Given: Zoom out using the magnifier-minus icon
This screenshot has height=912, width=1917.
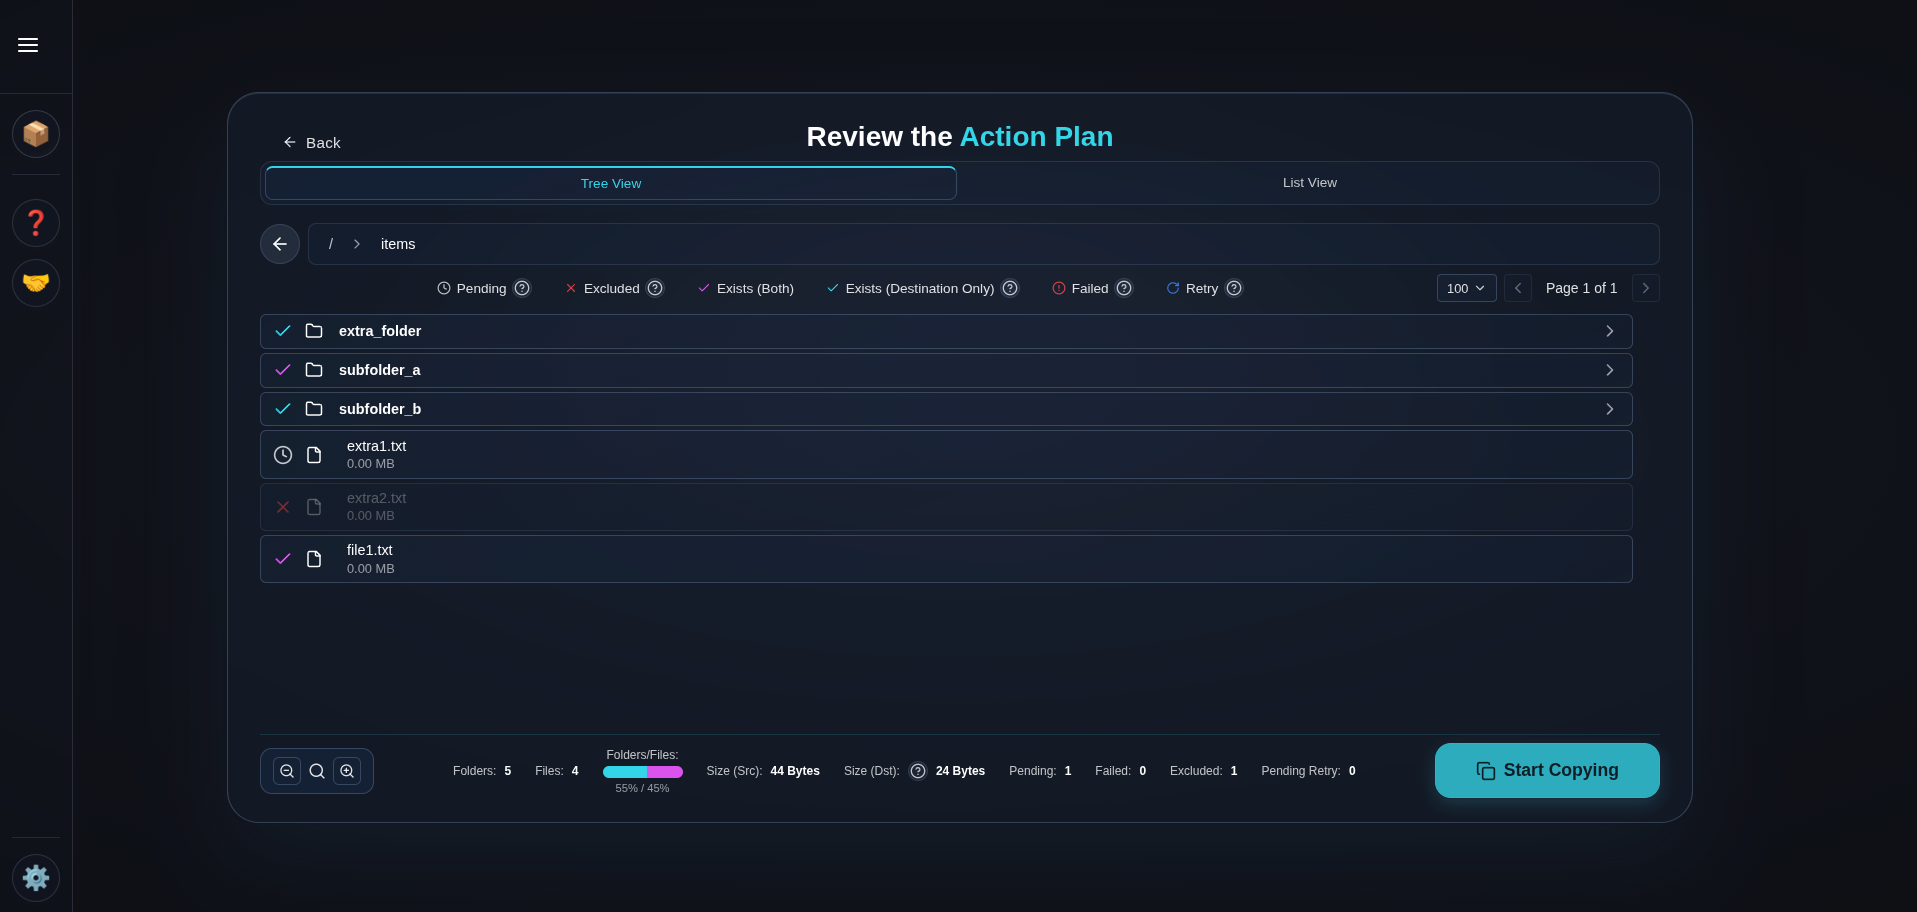Looking at the screenshot, I should pos(287,770).
